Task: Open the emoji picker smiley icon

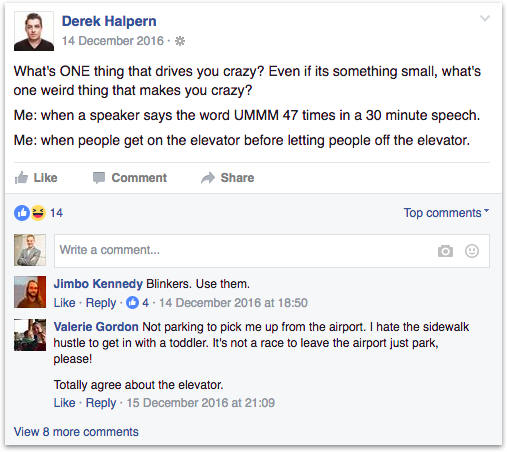Action: pyautogui.click(x=472, y=251)
